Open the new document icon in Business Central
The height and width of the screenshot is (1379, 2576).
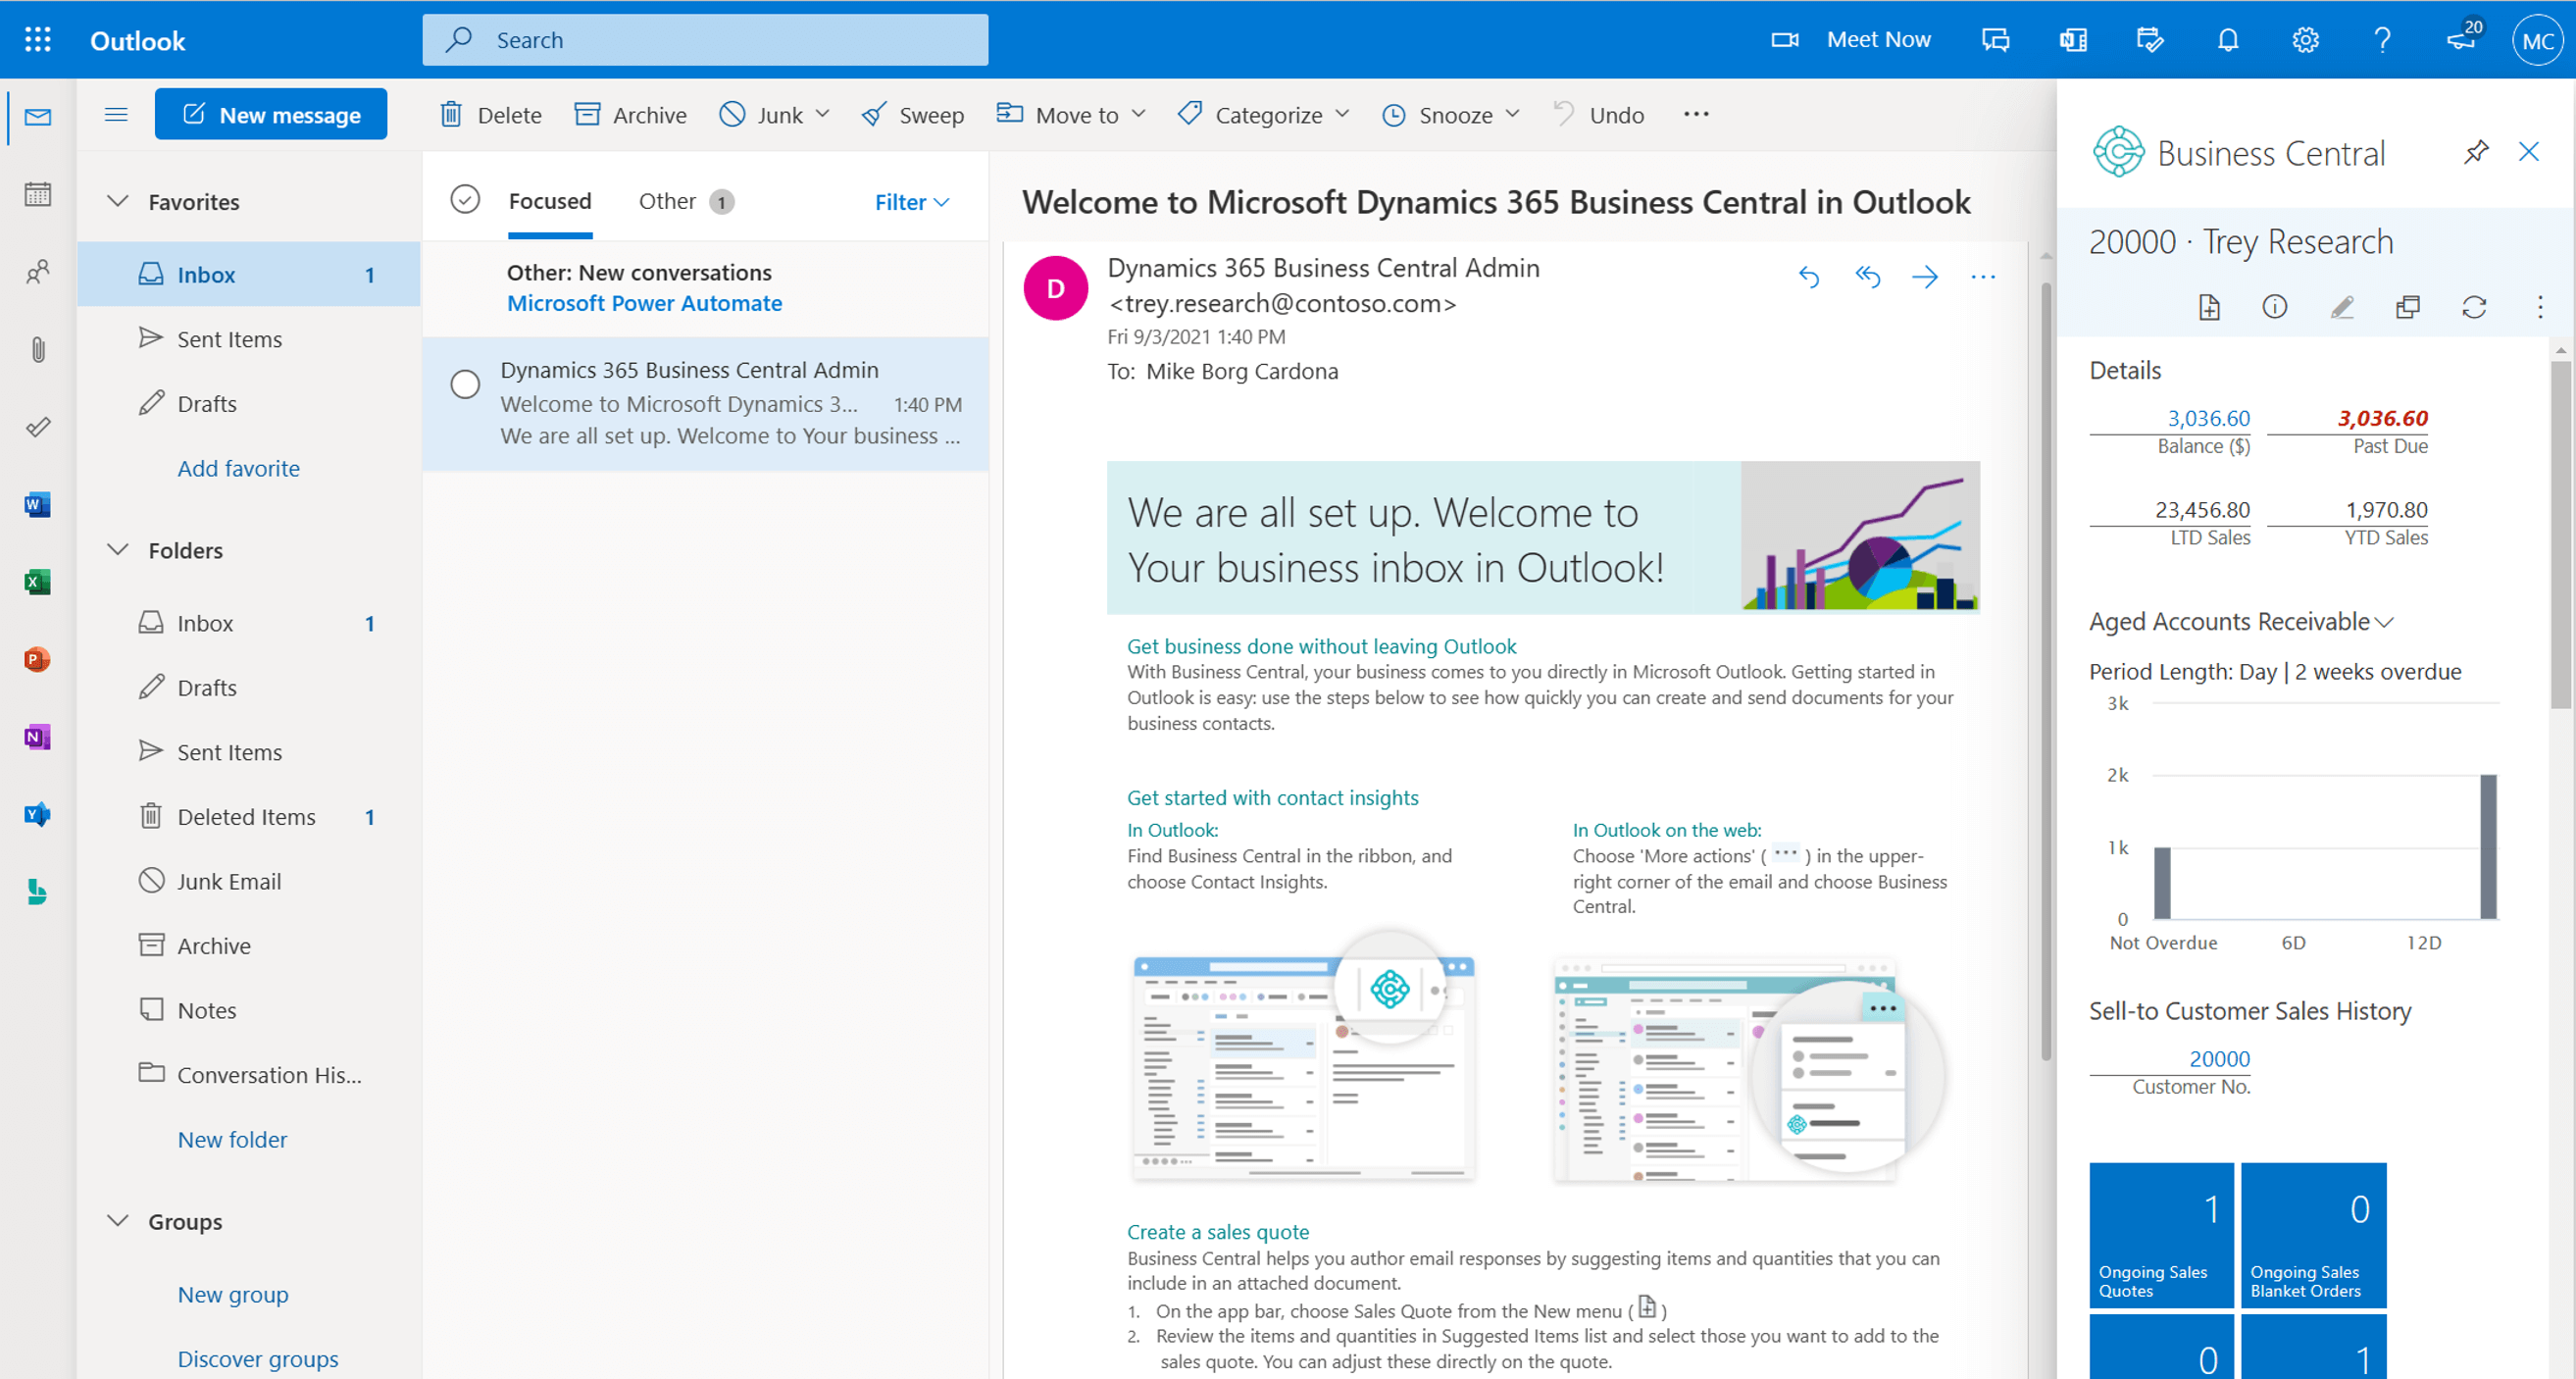tap(2209, 307)
